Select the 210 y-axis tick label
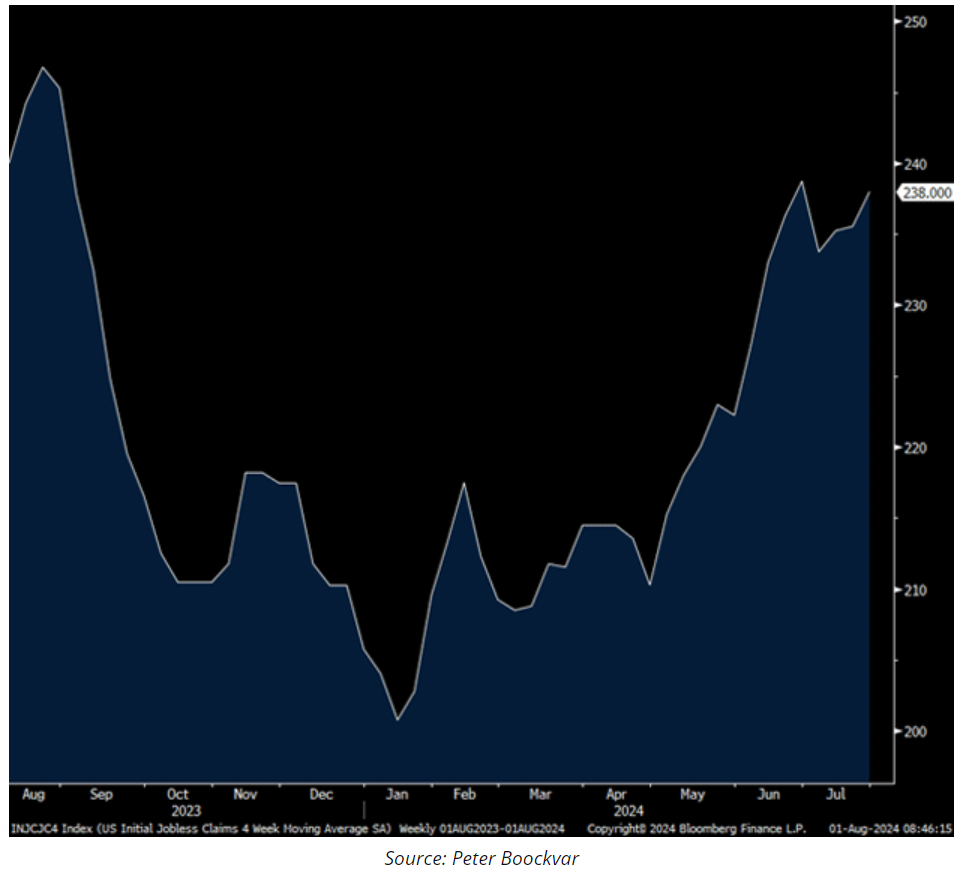 pyautogui.click(x=917, y=590)
